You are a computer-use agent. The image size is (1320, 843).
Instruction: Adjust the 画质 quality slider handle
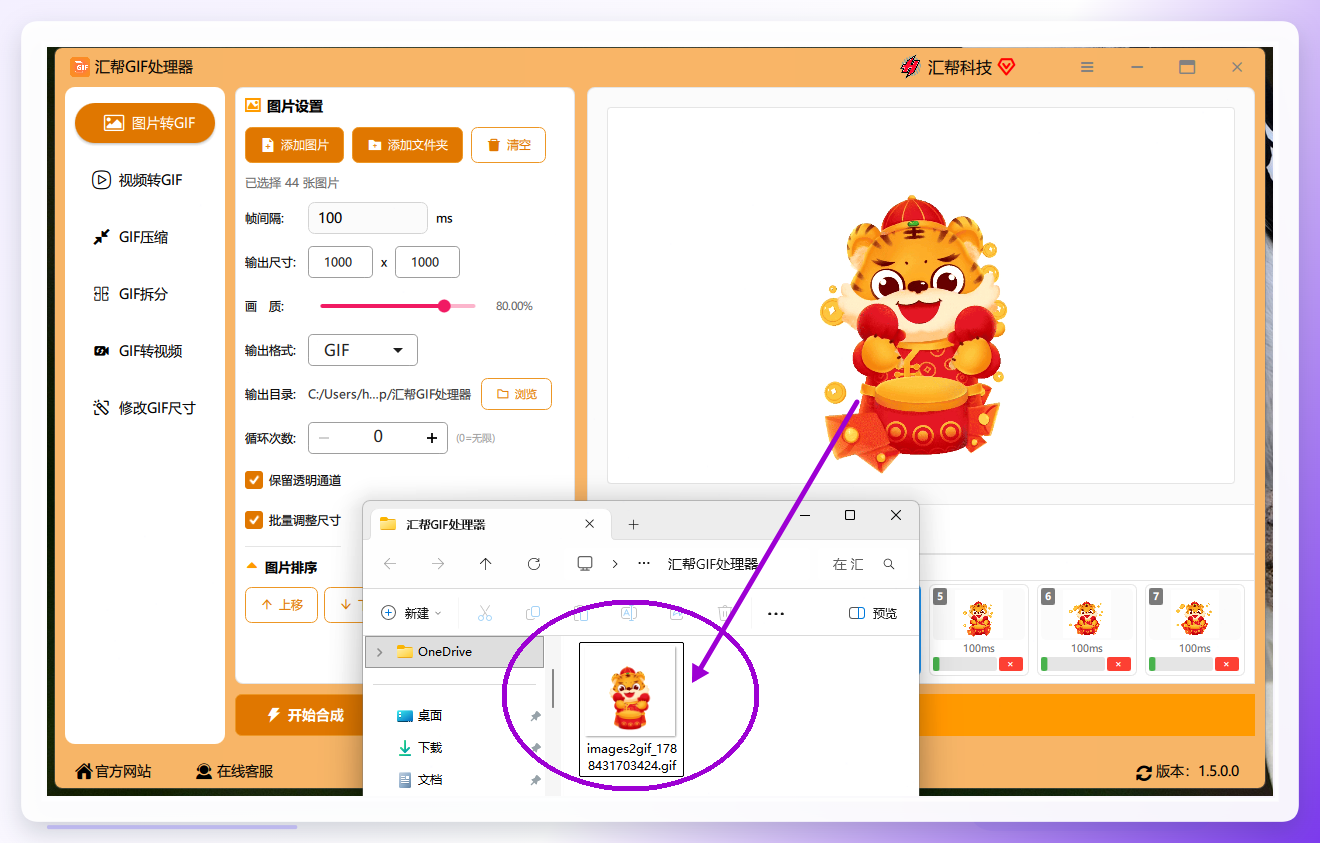(444, 306)
